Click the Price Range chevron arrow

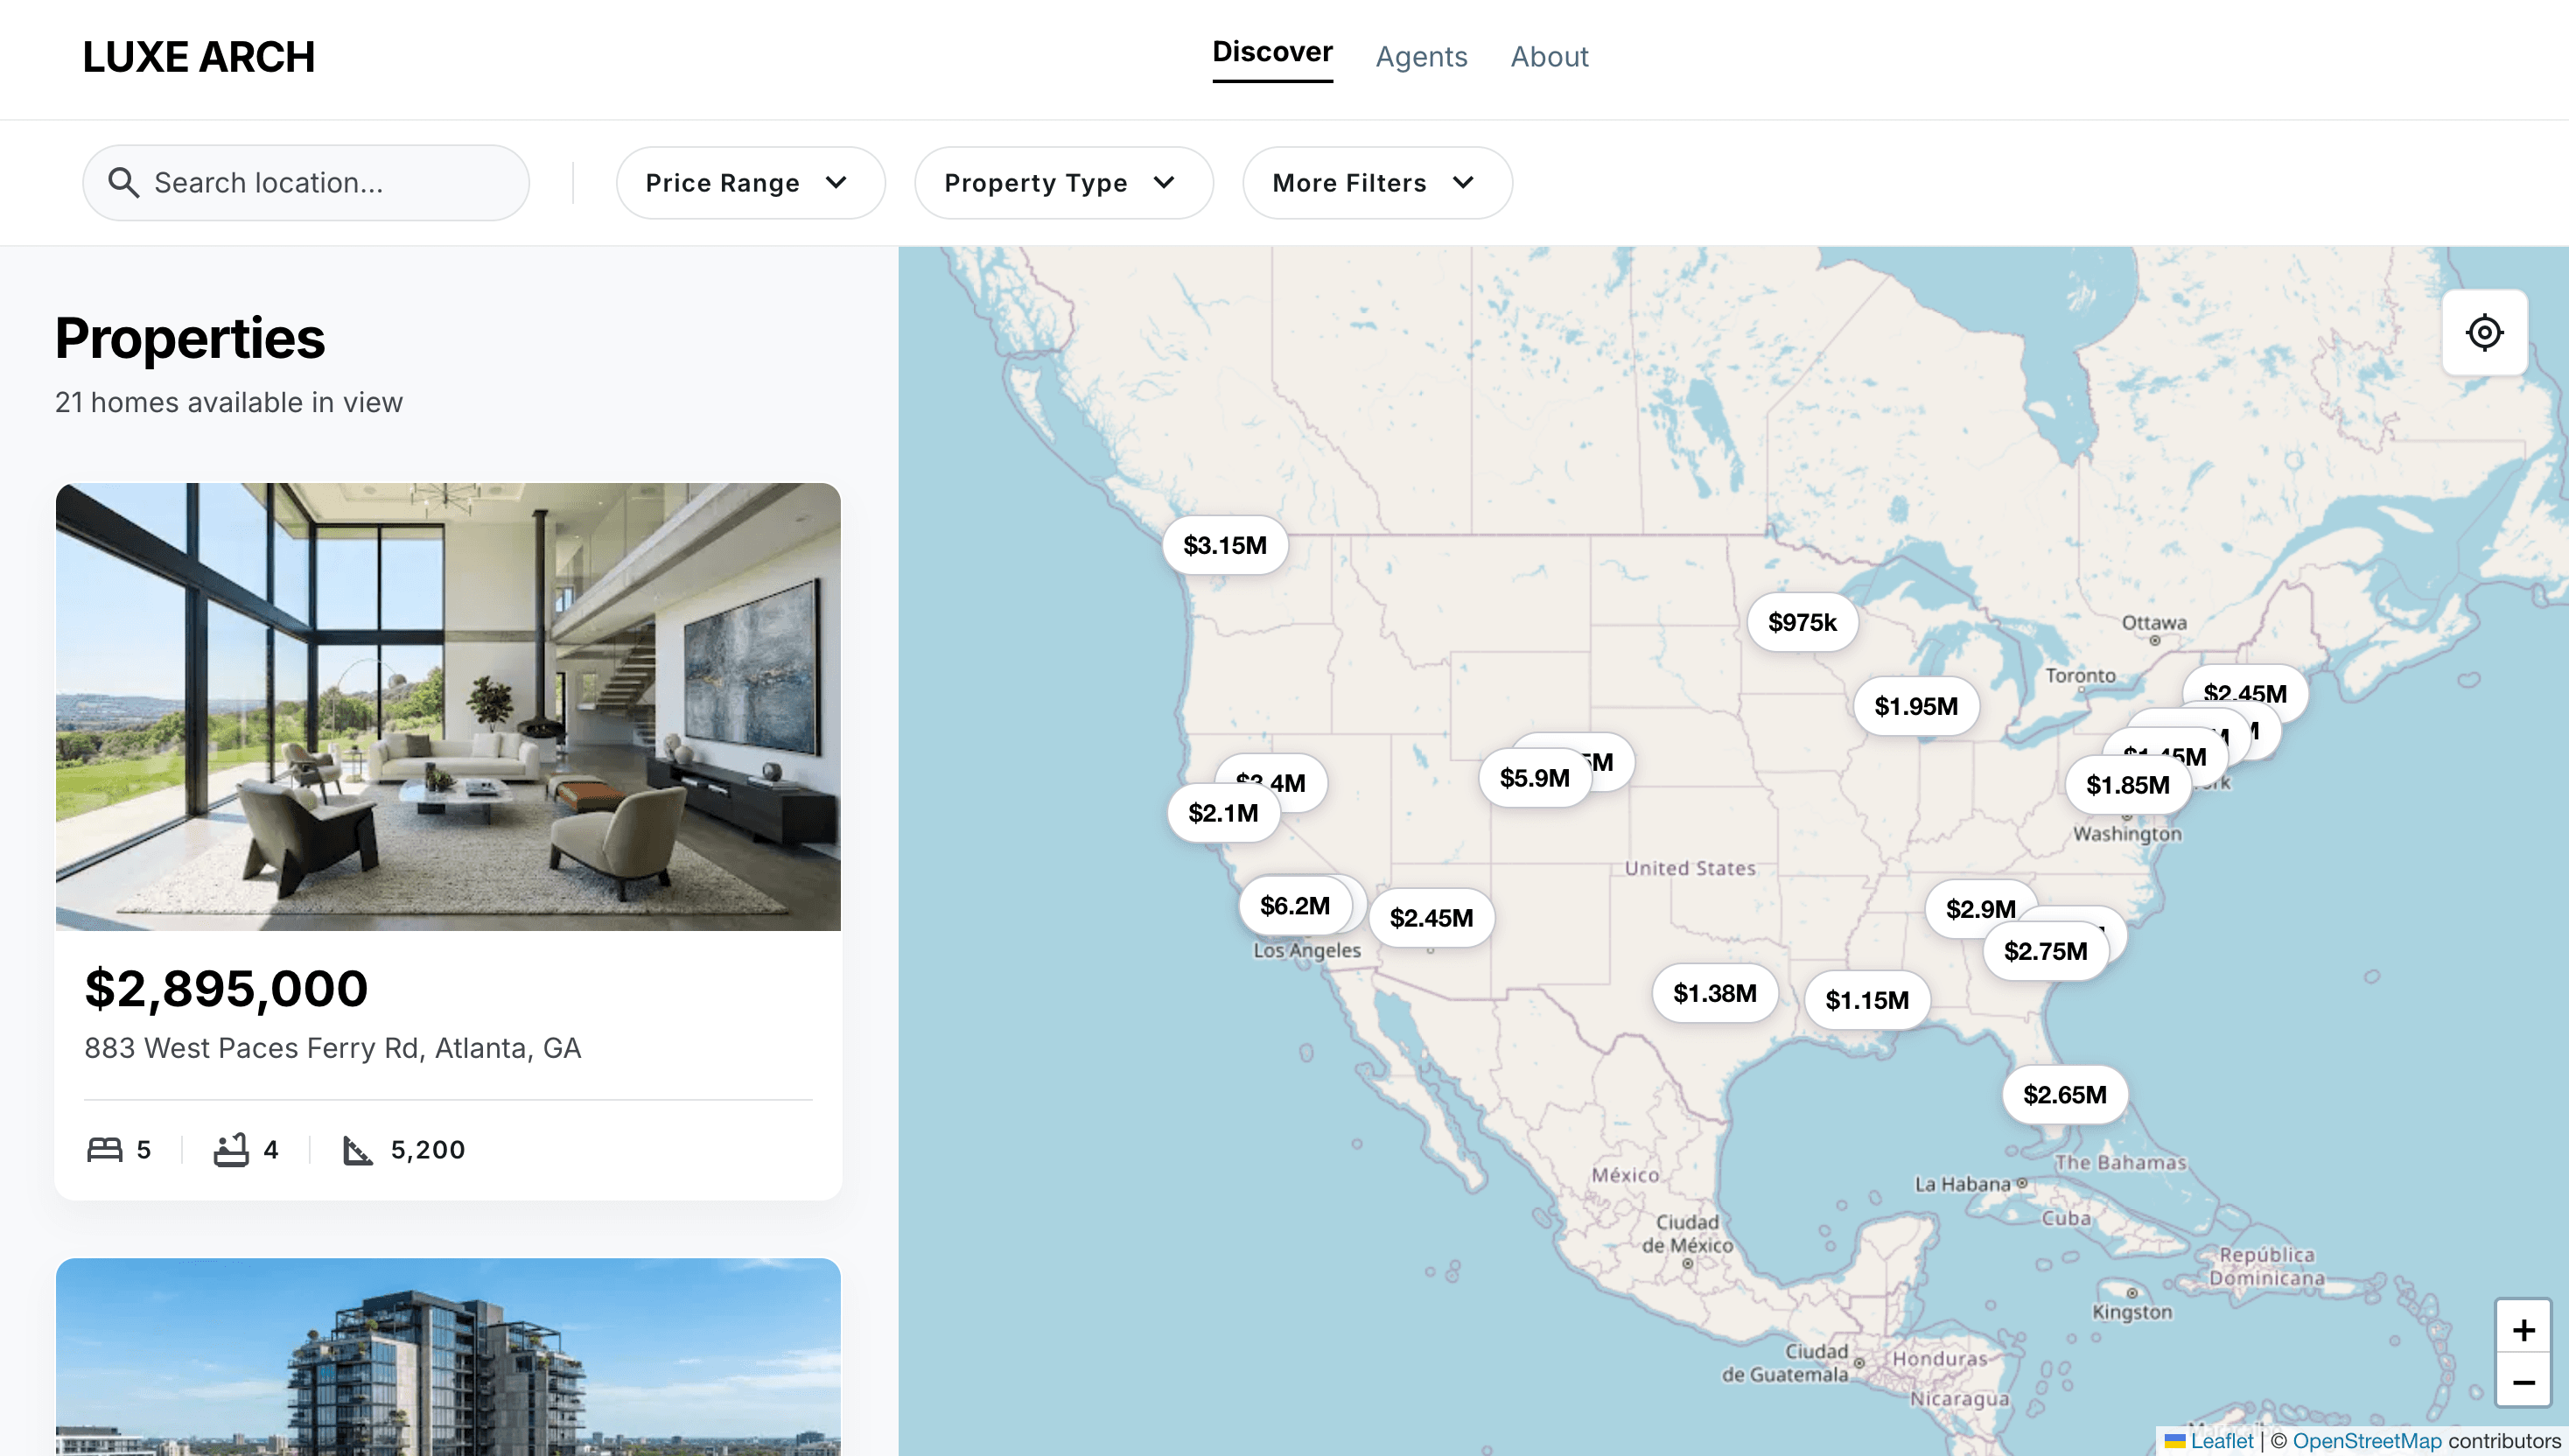point(836,183)
